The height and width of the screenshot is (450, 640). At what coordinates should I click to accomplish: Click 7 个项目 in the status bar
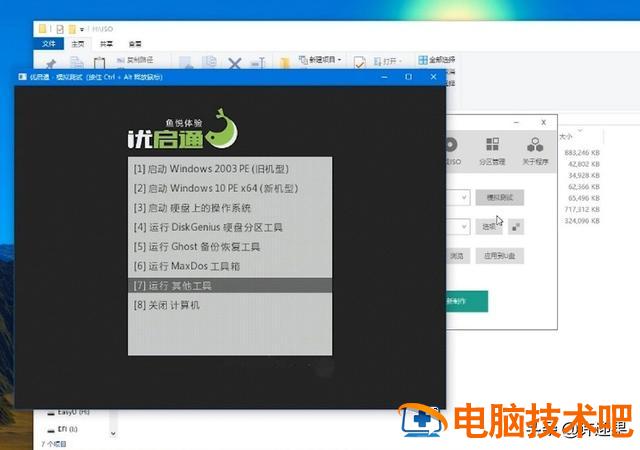[x=53, y=444]
